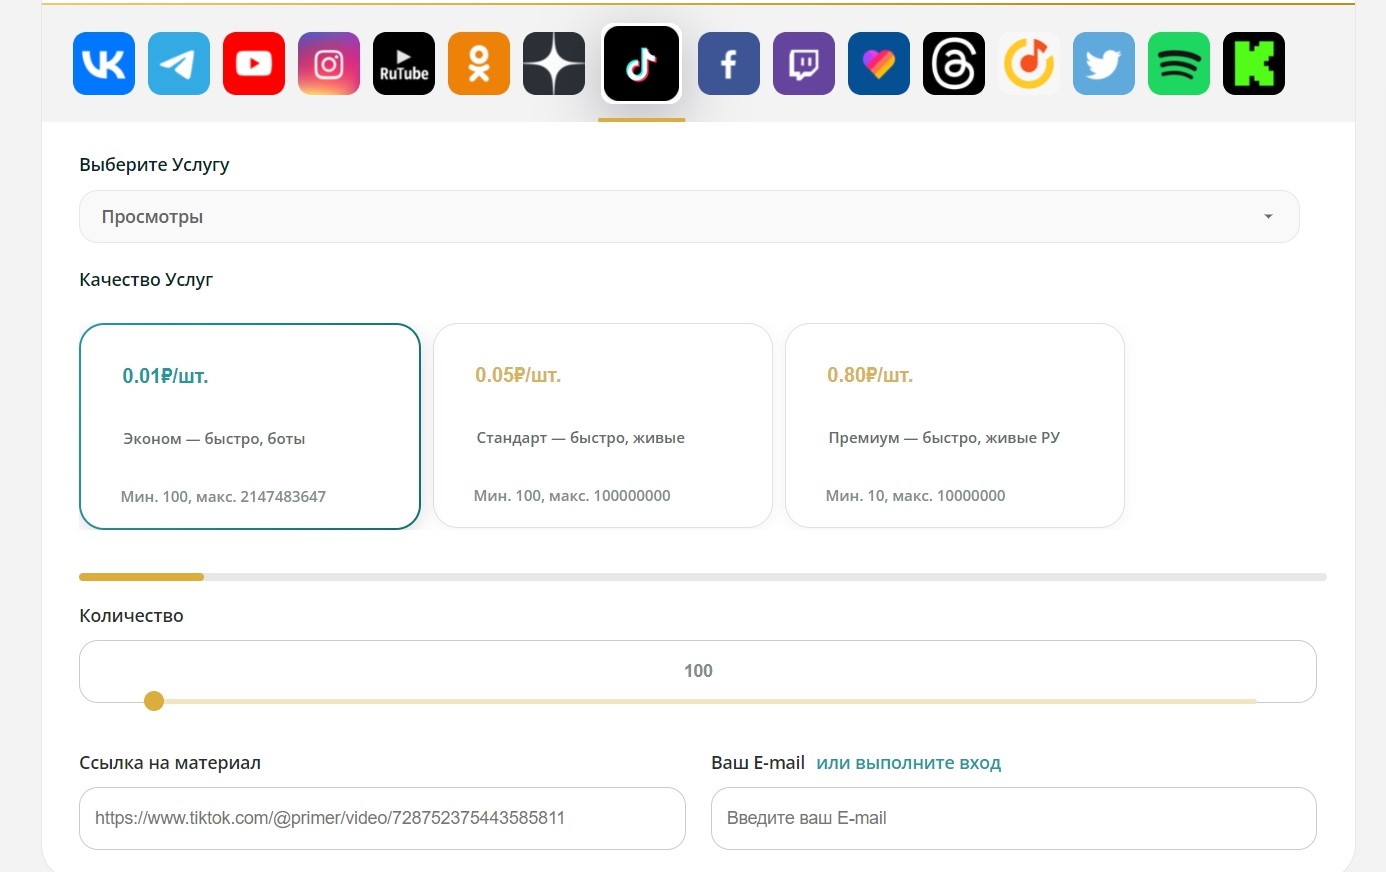Select the Instagram icon

[x=329, y=64]
